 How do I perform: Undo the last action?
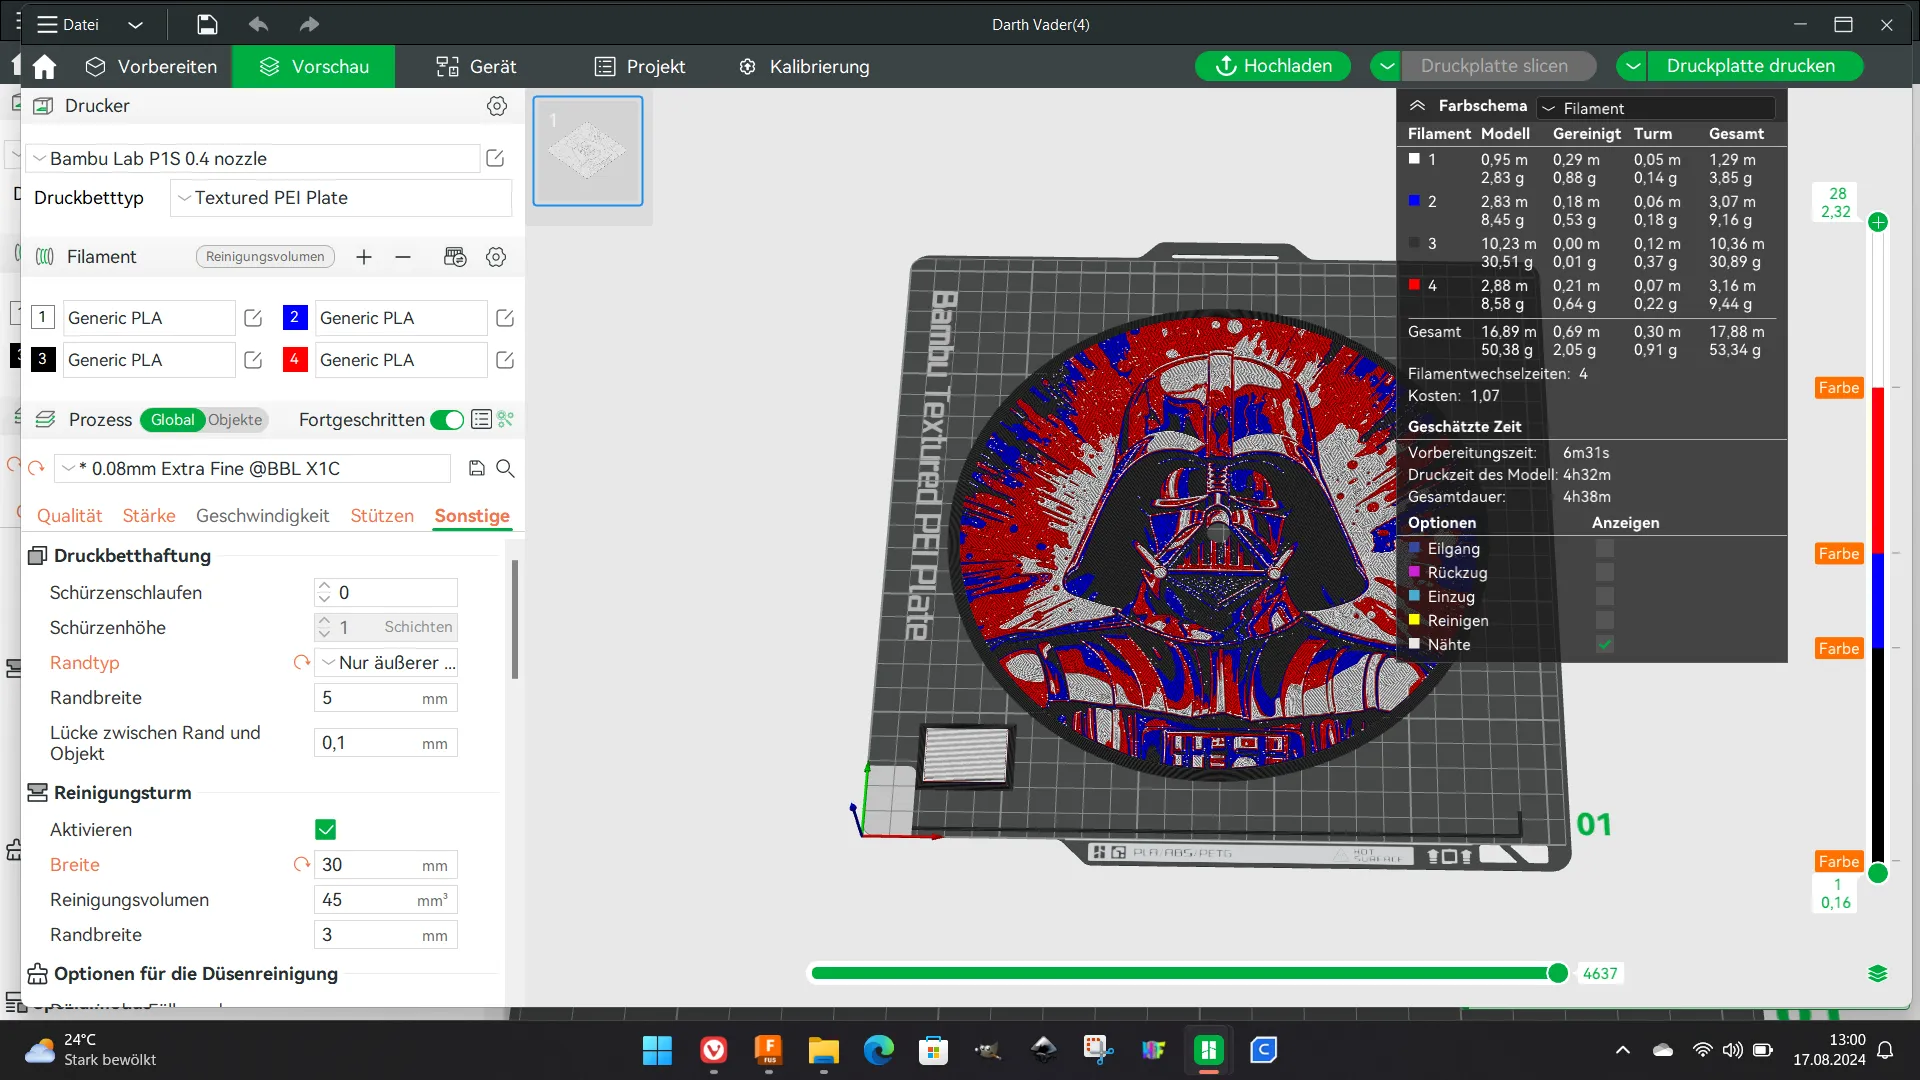click(x=259, y=24)
